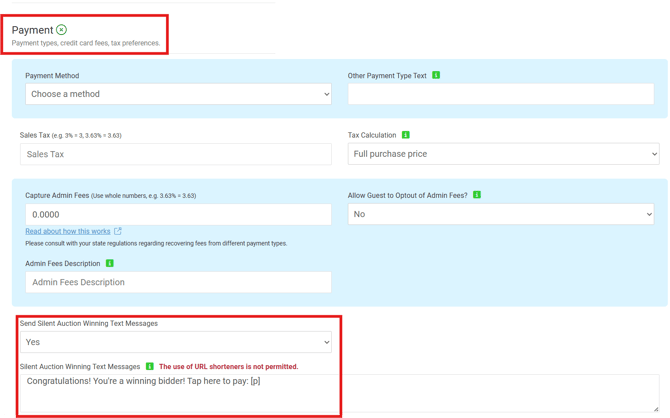
Task: Collapse the Payment section via circled X icon
Action: click(x=62, y=30)
